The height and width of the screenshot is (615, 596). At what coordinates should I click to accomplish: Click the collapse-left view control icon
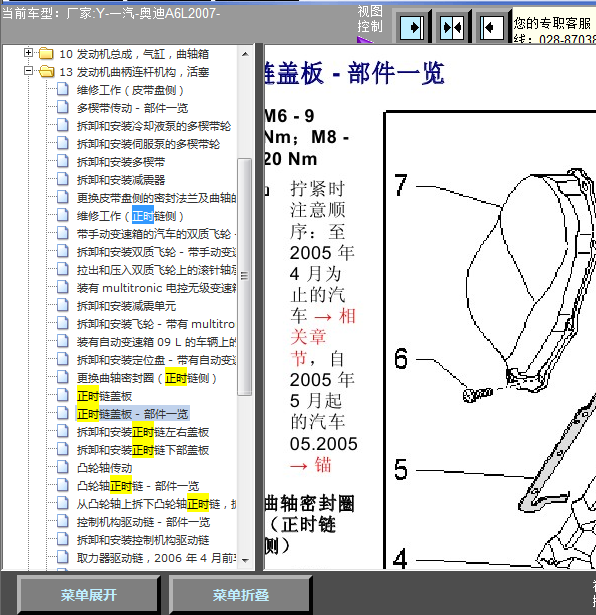492,27
